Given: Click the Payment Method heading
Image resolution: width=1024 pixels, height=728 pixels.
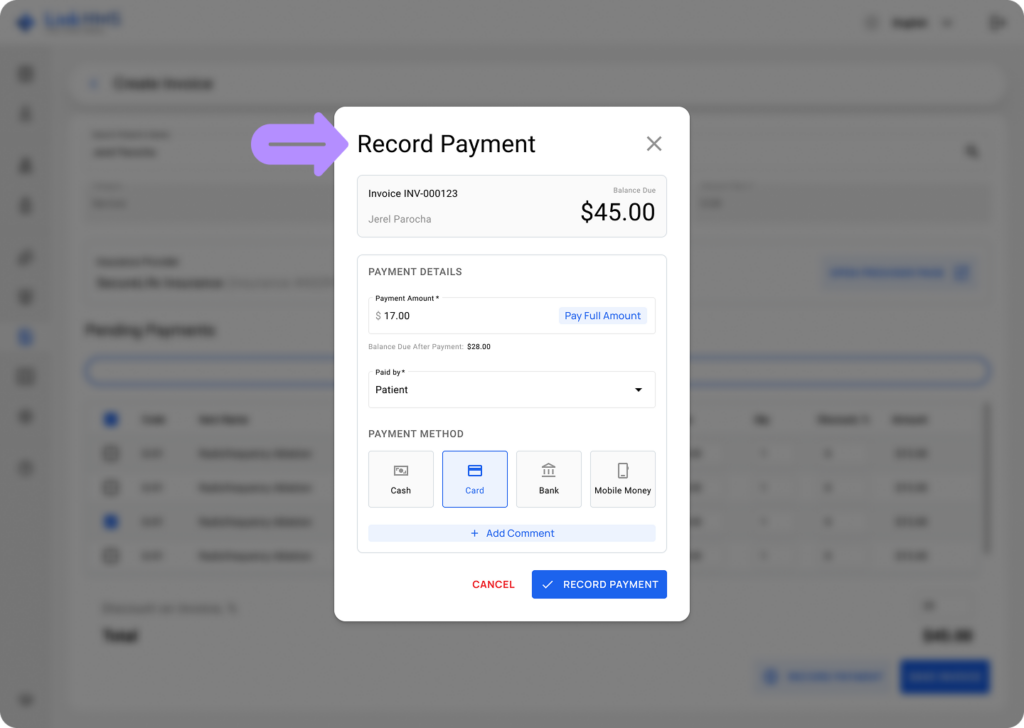Looking at the screenshot, I should (416, 434).
